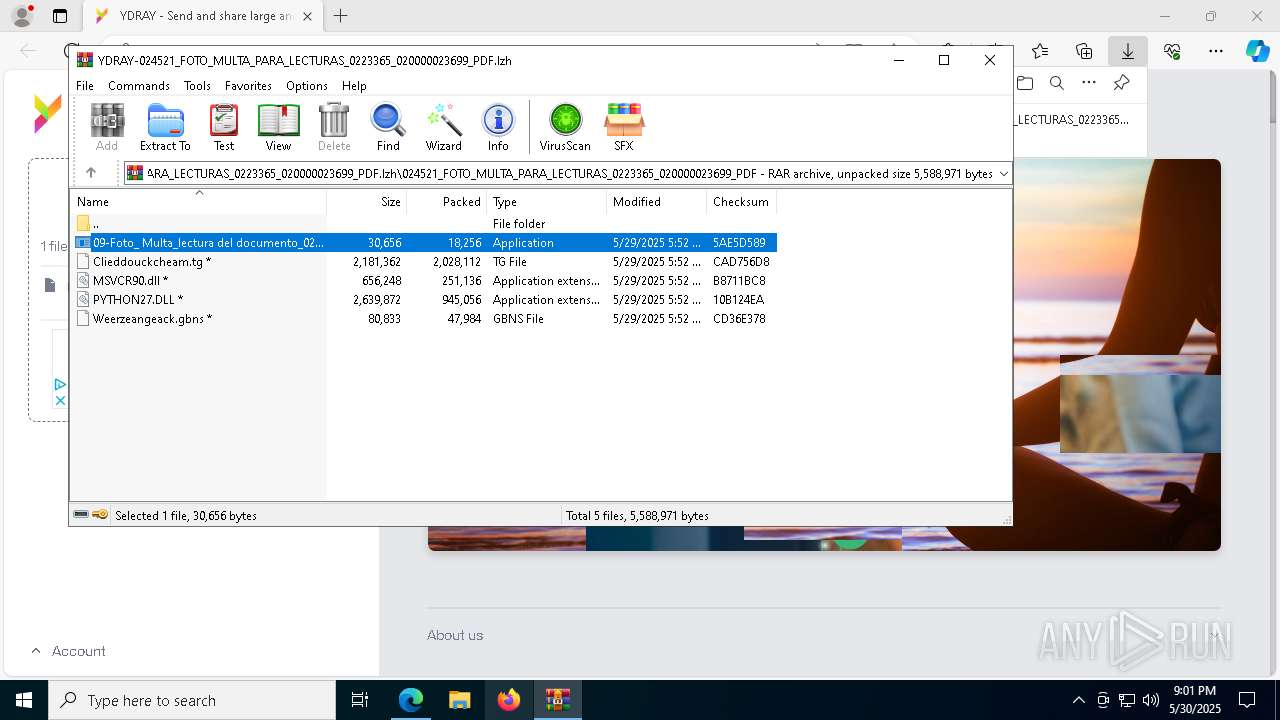Sort the list by the Size column

367,201
